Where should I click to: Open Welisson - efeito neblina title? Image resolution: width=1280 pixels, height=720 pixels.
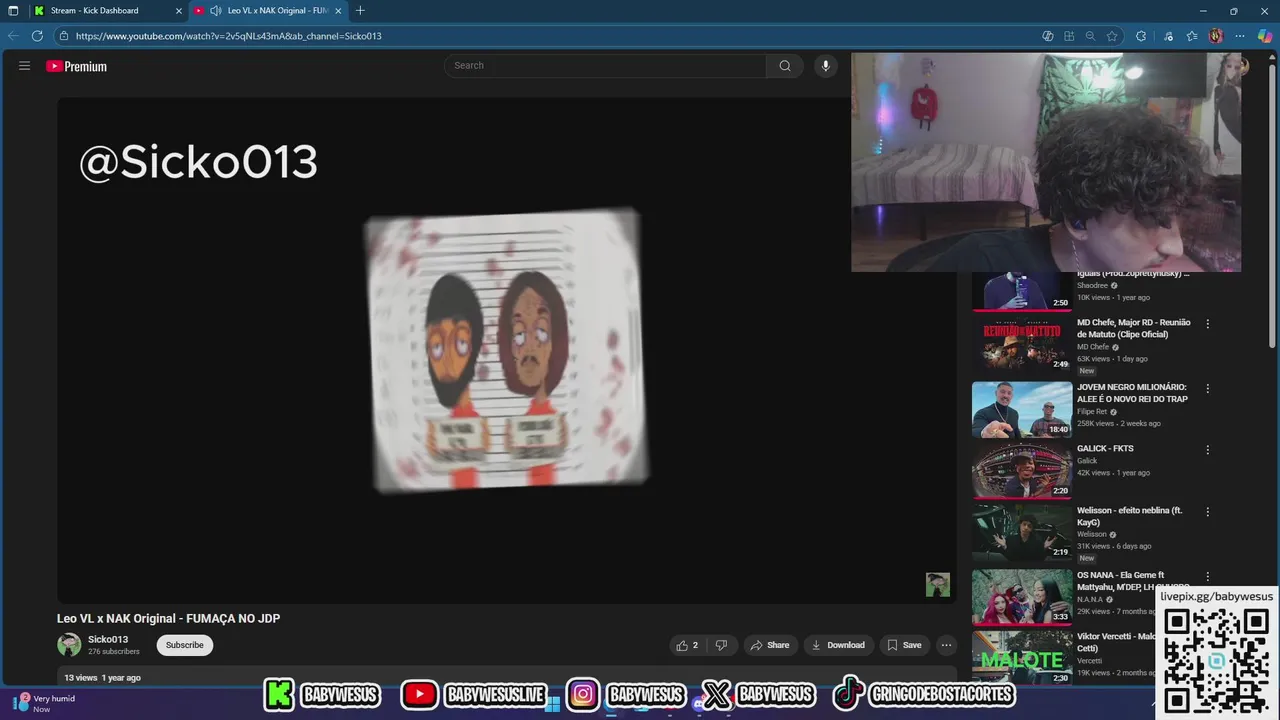pyautogui.click(x=1129, y=516)
